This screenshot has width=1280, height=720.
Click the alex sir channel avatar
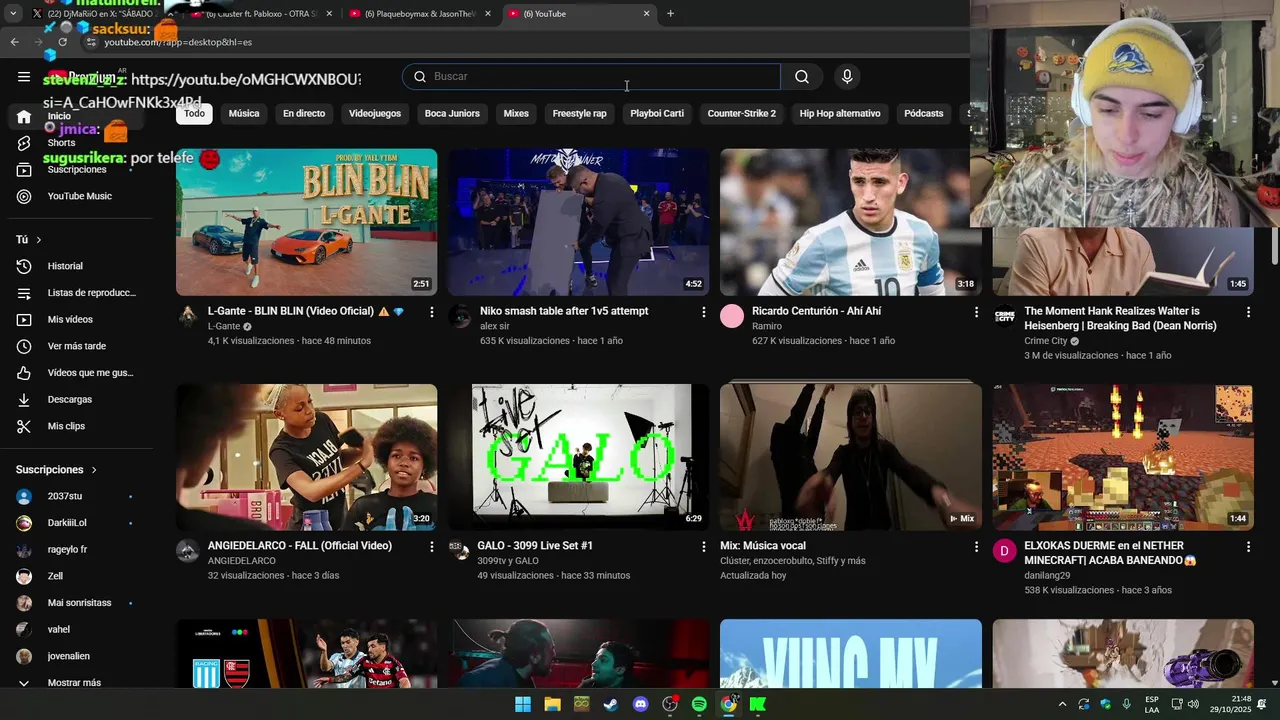click(x=460, y=317)
